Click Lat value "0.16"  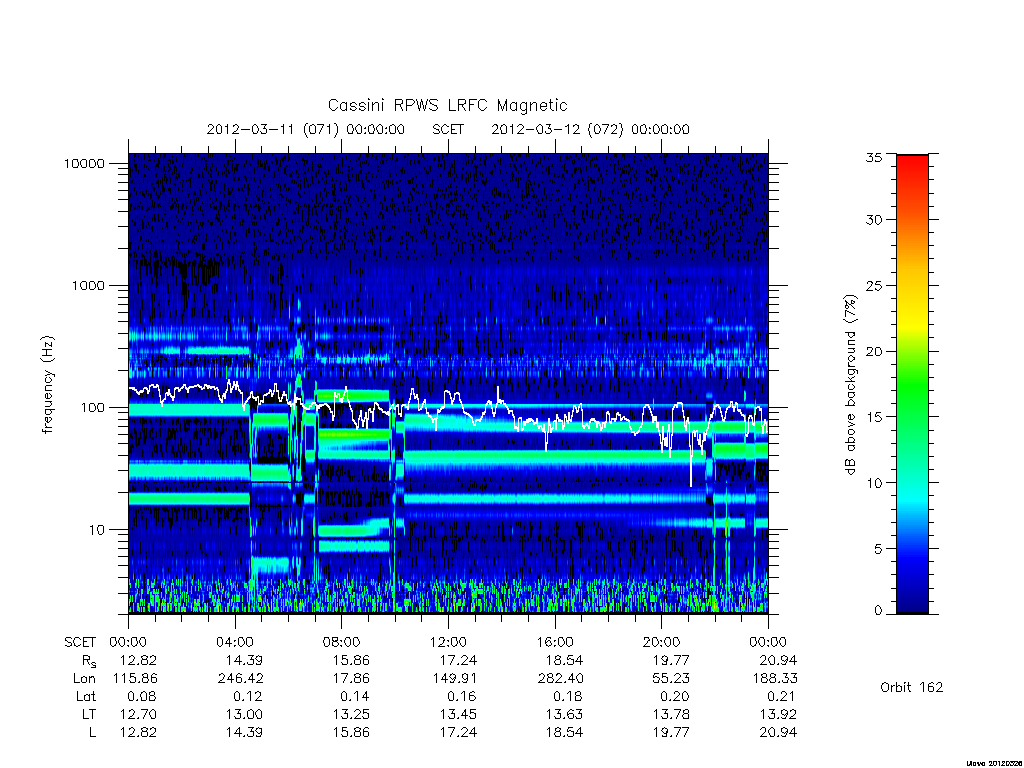pyautogui.click(x=461, y=696)
